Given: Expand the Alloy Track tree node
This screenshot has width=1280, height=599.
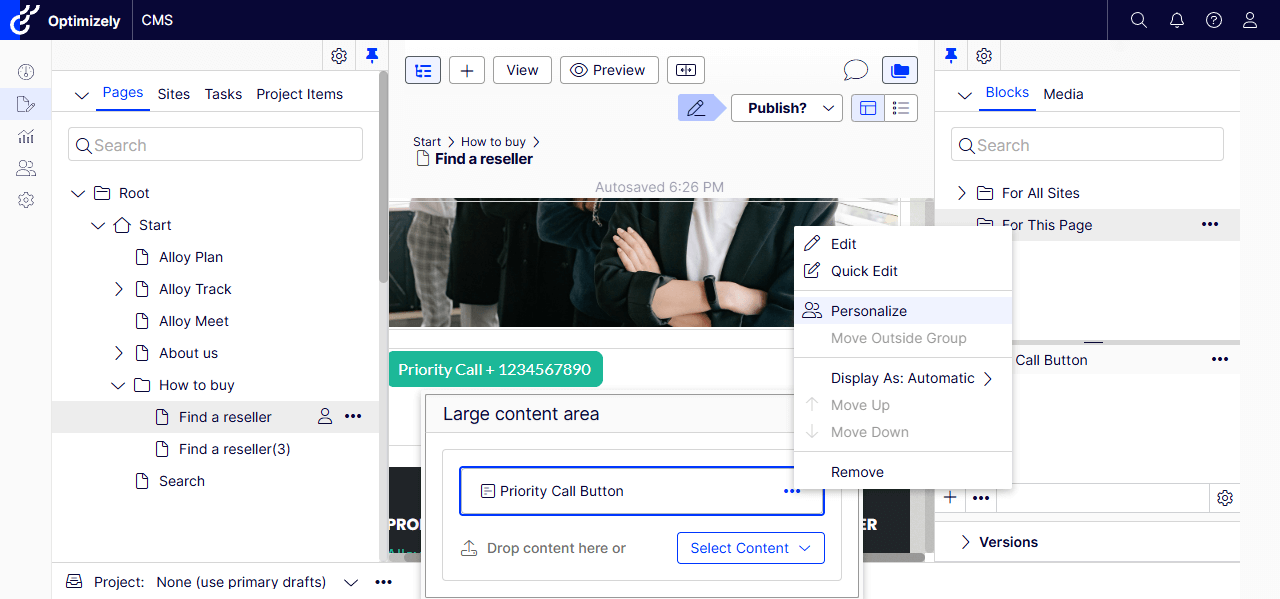Looking at the screenshot, I should (x=119, y=289).
